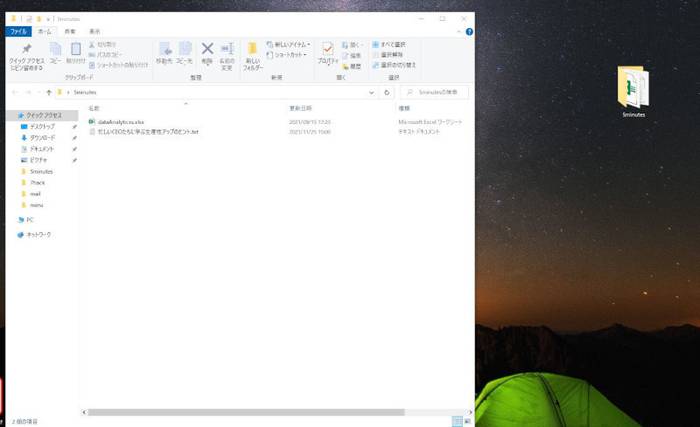
Task: Open the Shortcut easy access dropdown
Action: point(286,54)
